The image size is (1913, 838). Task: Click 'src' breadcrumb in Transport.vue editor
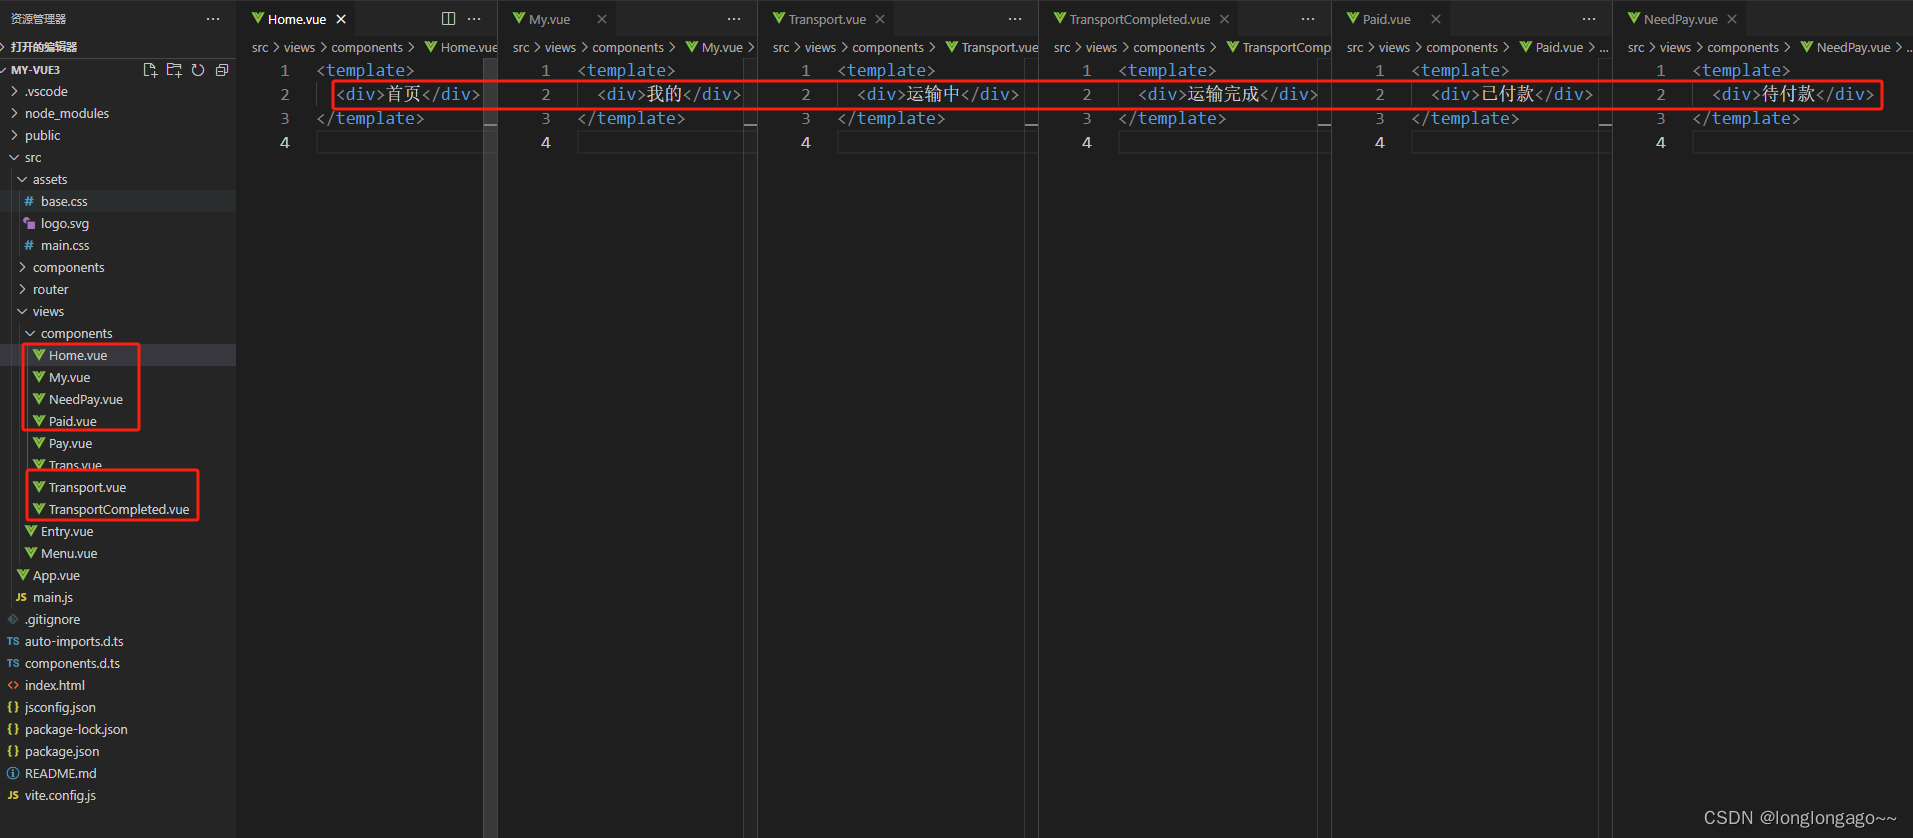tap(781, 47)
